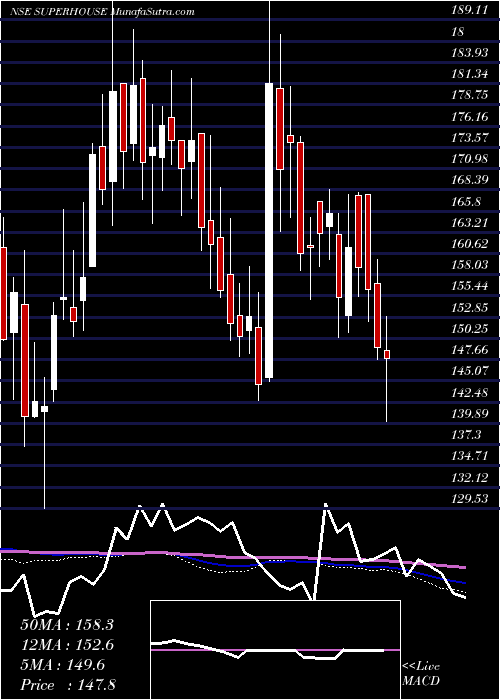
Task: Click the last small red candlestick
Action: 387,354
